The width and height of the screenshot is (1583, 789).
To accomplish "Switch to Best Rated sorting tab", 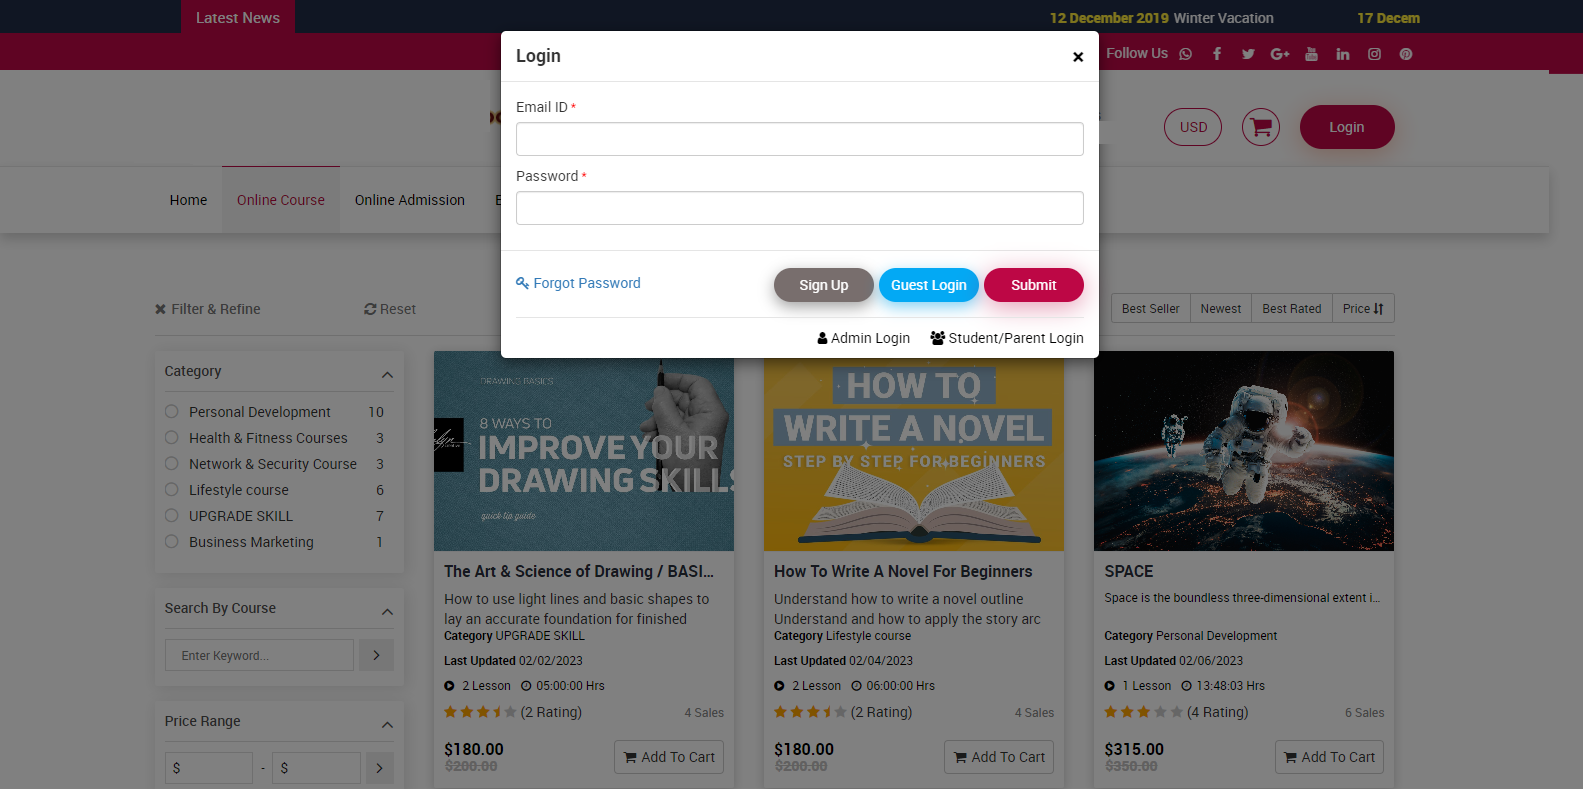I will click(1292, 309).
